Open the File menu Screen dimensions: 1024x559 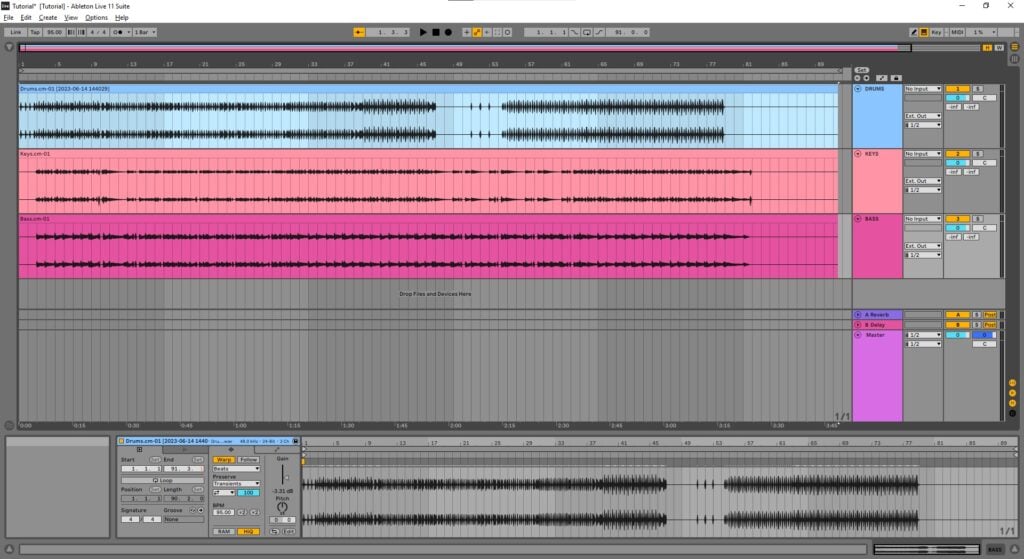tap(8, 18)
